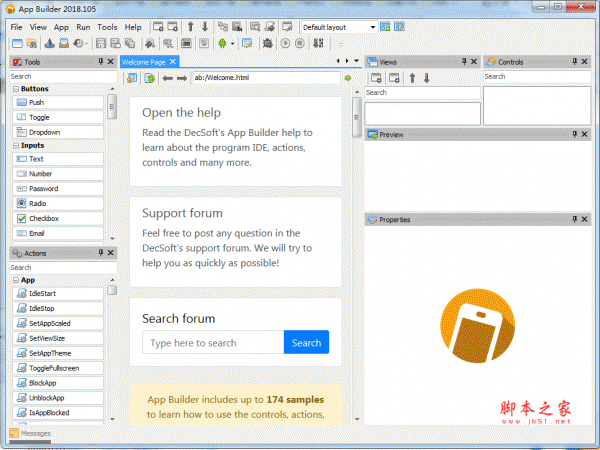Open the tab list dropdown arrow

[x=356, y=61]
